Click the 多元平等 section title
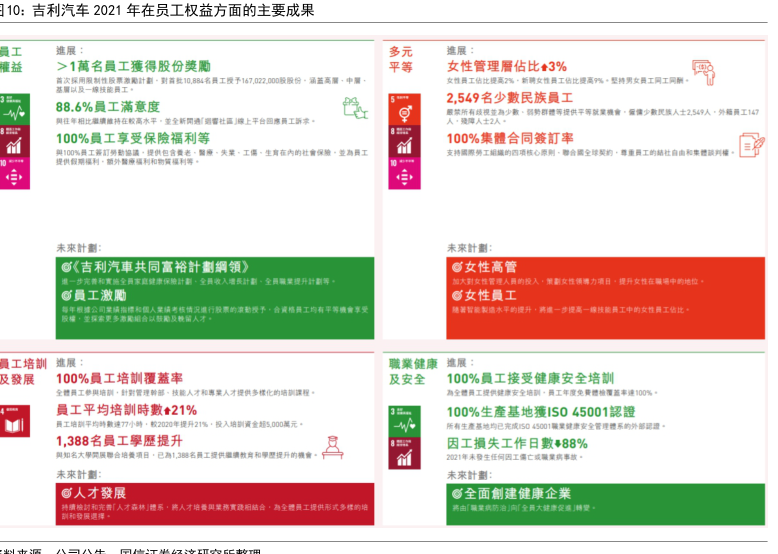Viewport: 778px width, 554px height. (x=402, y=59)
